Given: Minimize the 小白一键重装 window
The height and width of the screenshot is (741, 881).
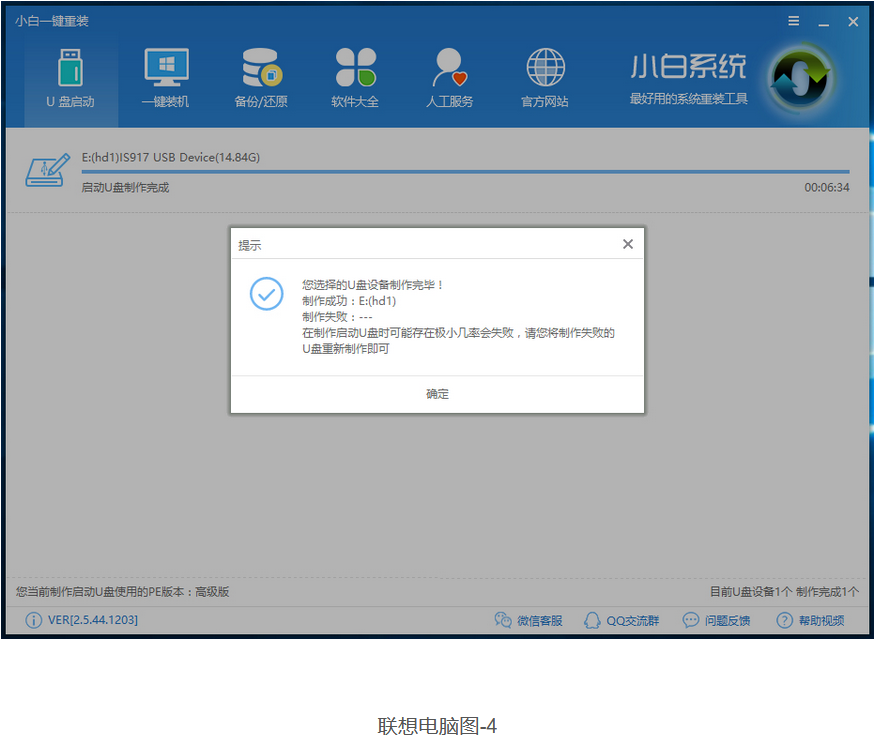Looking at the screenshot, I should [823, 21].
